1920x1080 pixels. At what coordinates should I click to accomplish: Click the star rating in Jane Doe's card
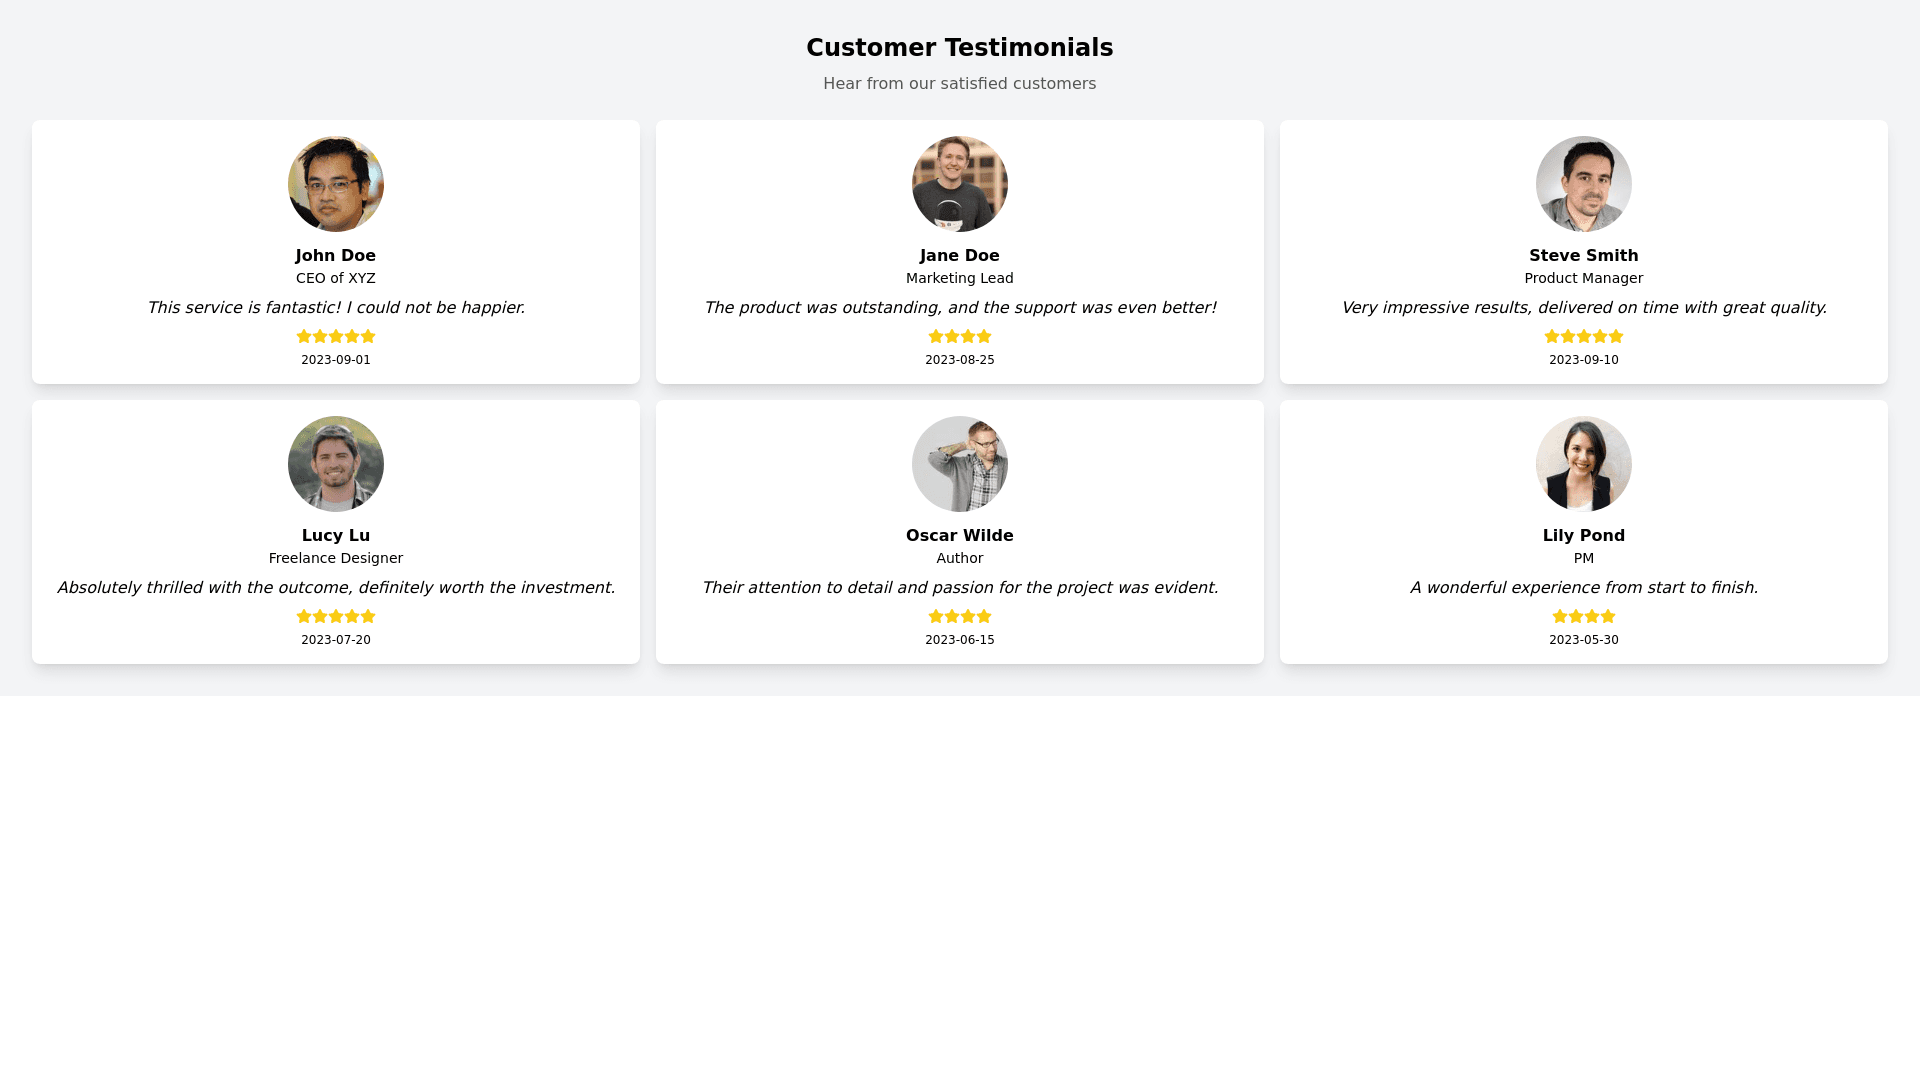tap(960, 337)
